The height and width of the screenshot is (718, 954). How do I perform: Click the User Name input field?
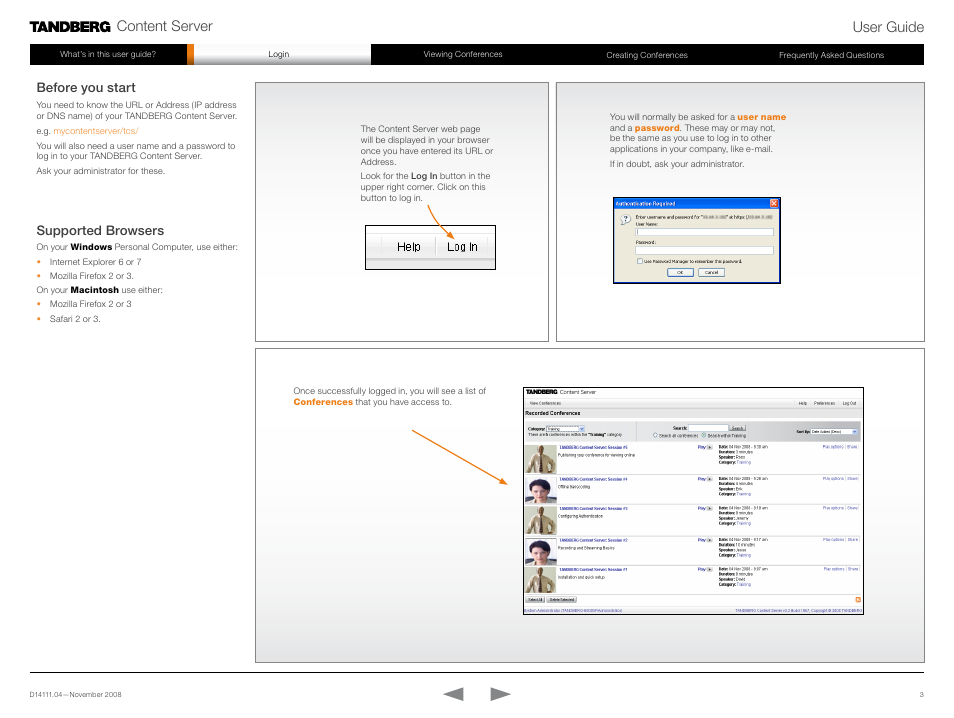tap(705, 232)
